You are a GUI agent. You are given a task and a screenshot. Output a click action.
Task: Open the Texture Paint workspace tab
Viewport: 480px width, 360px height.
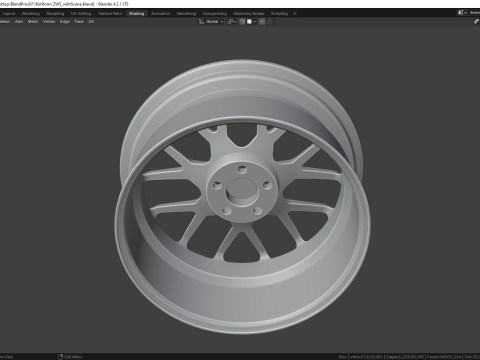pyautogui.click(x=110, y=14)
